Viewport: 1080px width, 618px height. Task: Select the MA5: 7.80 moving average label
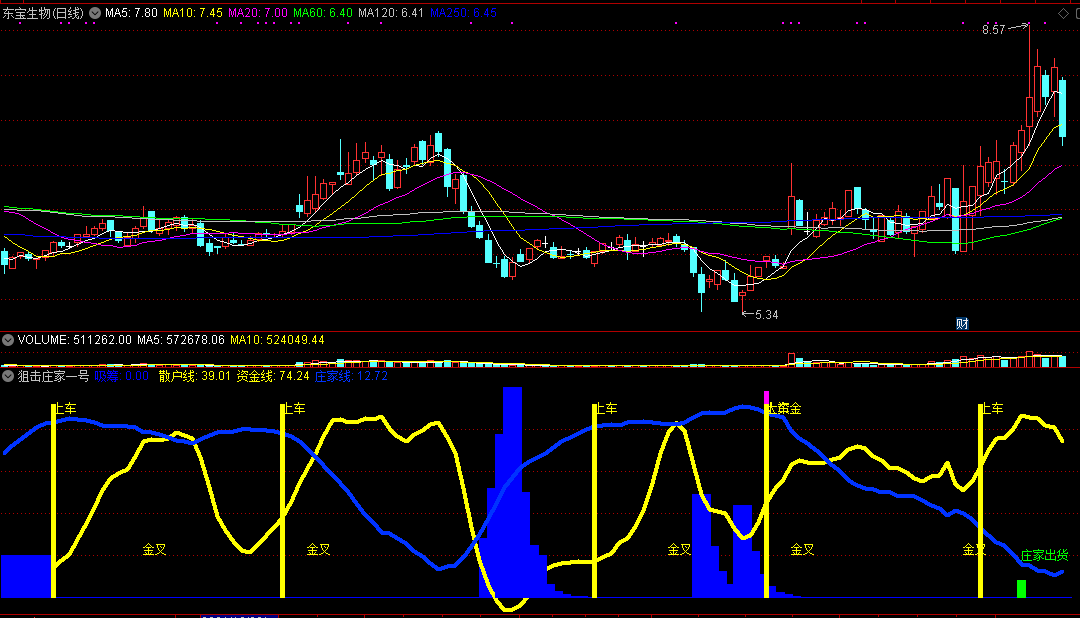131,13
